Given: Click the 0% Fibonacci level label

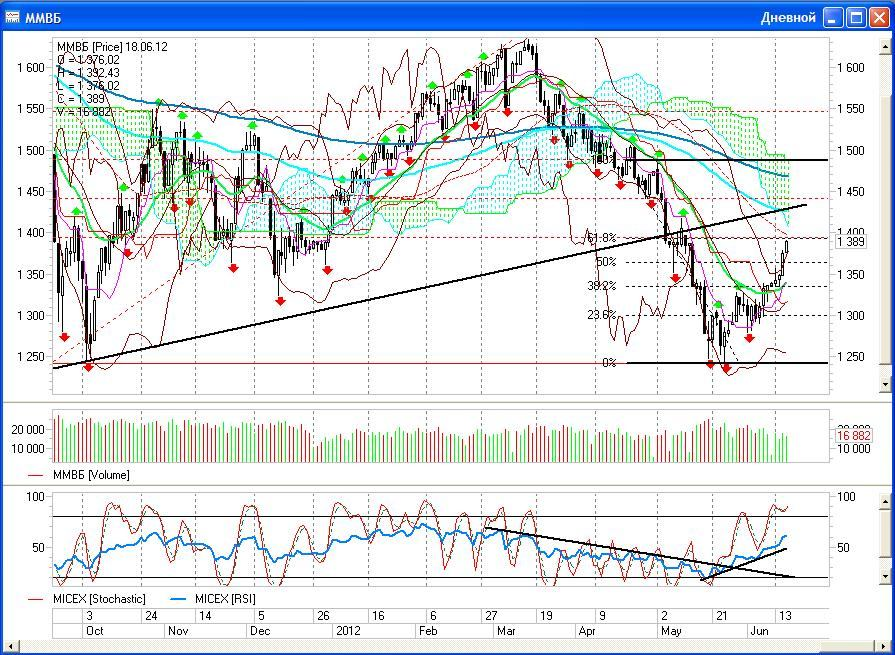Looking at the screenshot, I should click(x=608, y=363).
